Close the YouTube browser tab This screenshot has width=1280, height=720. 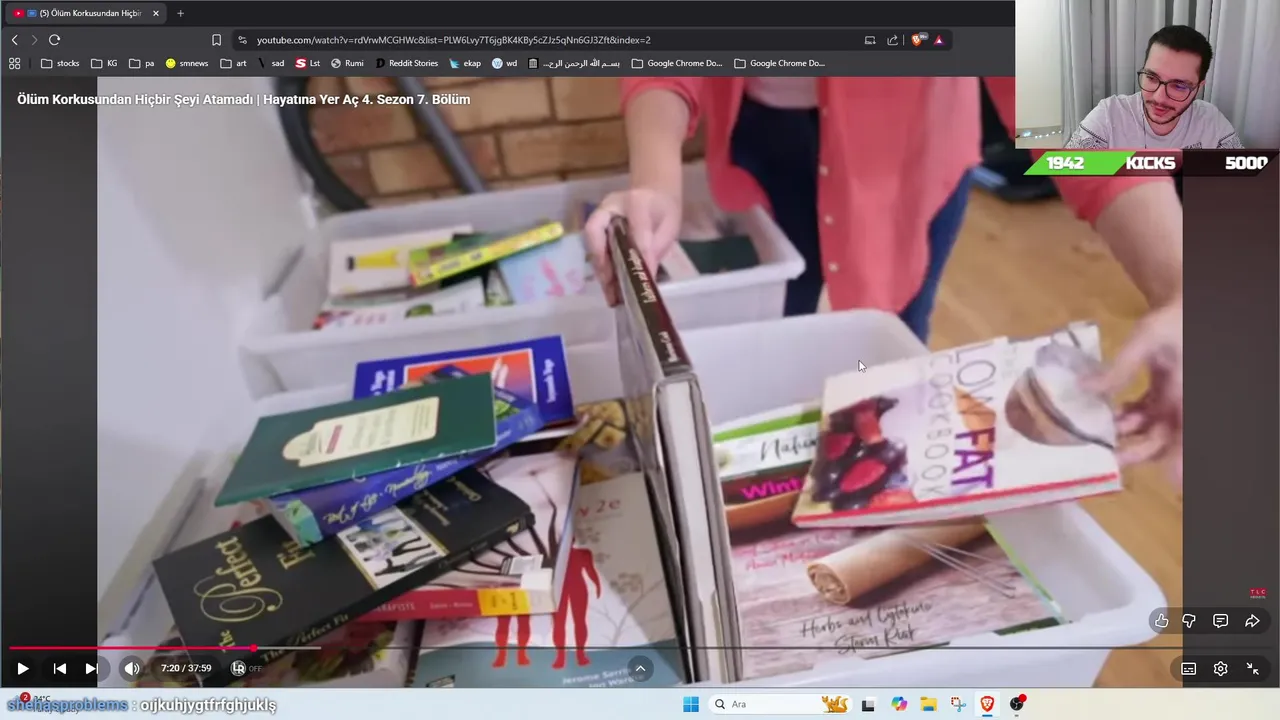(156, 13)
